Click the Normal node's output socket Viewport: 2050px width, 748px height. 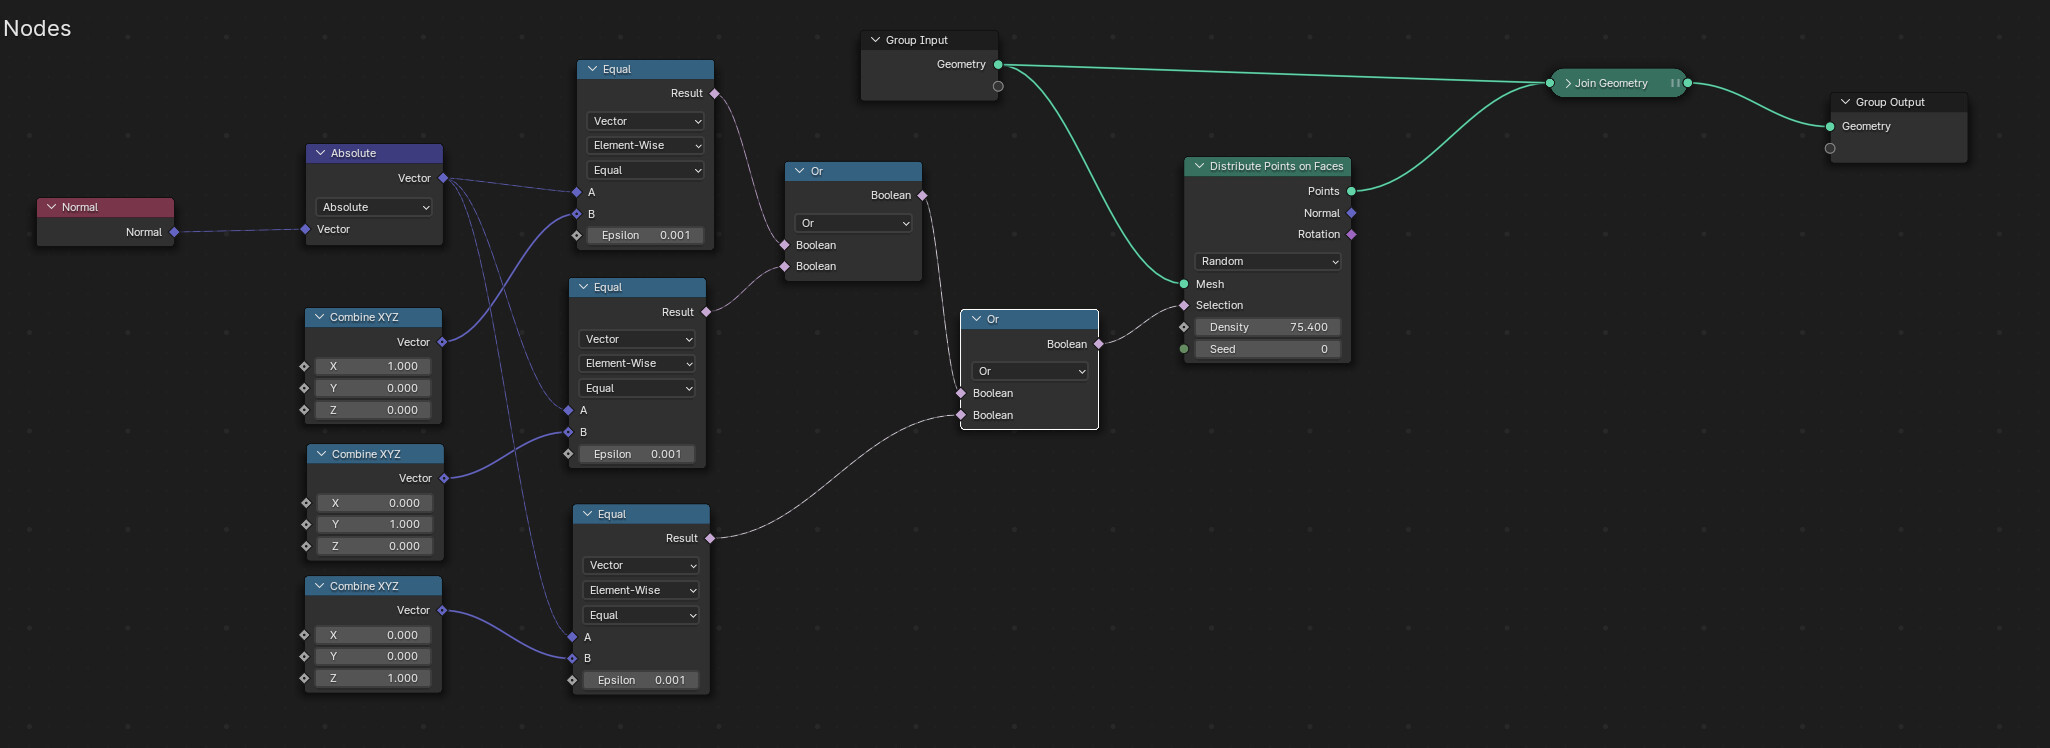(x=174, y=232)
